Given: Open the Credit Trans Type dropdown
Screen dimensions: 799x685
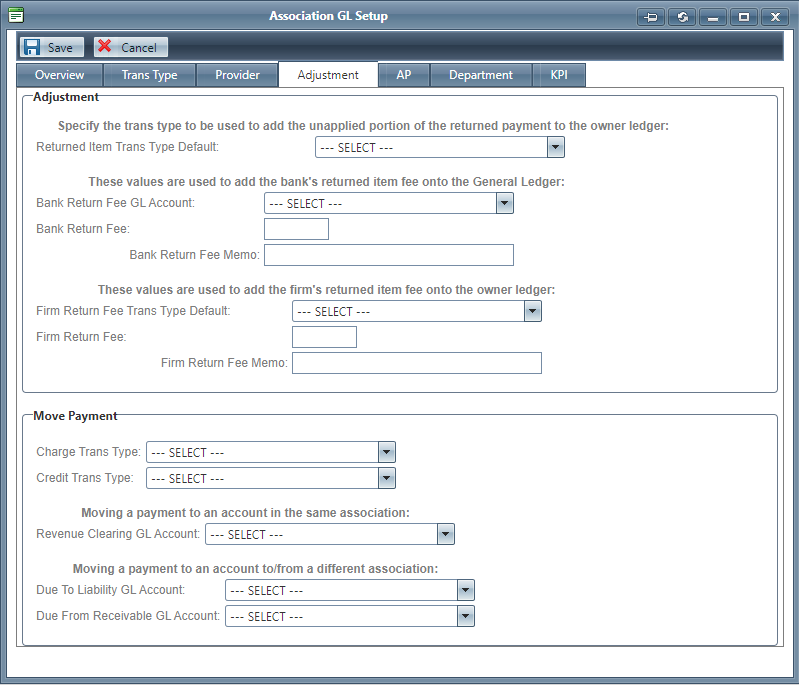Looking at the screenshot, I should tap(387, 478).
